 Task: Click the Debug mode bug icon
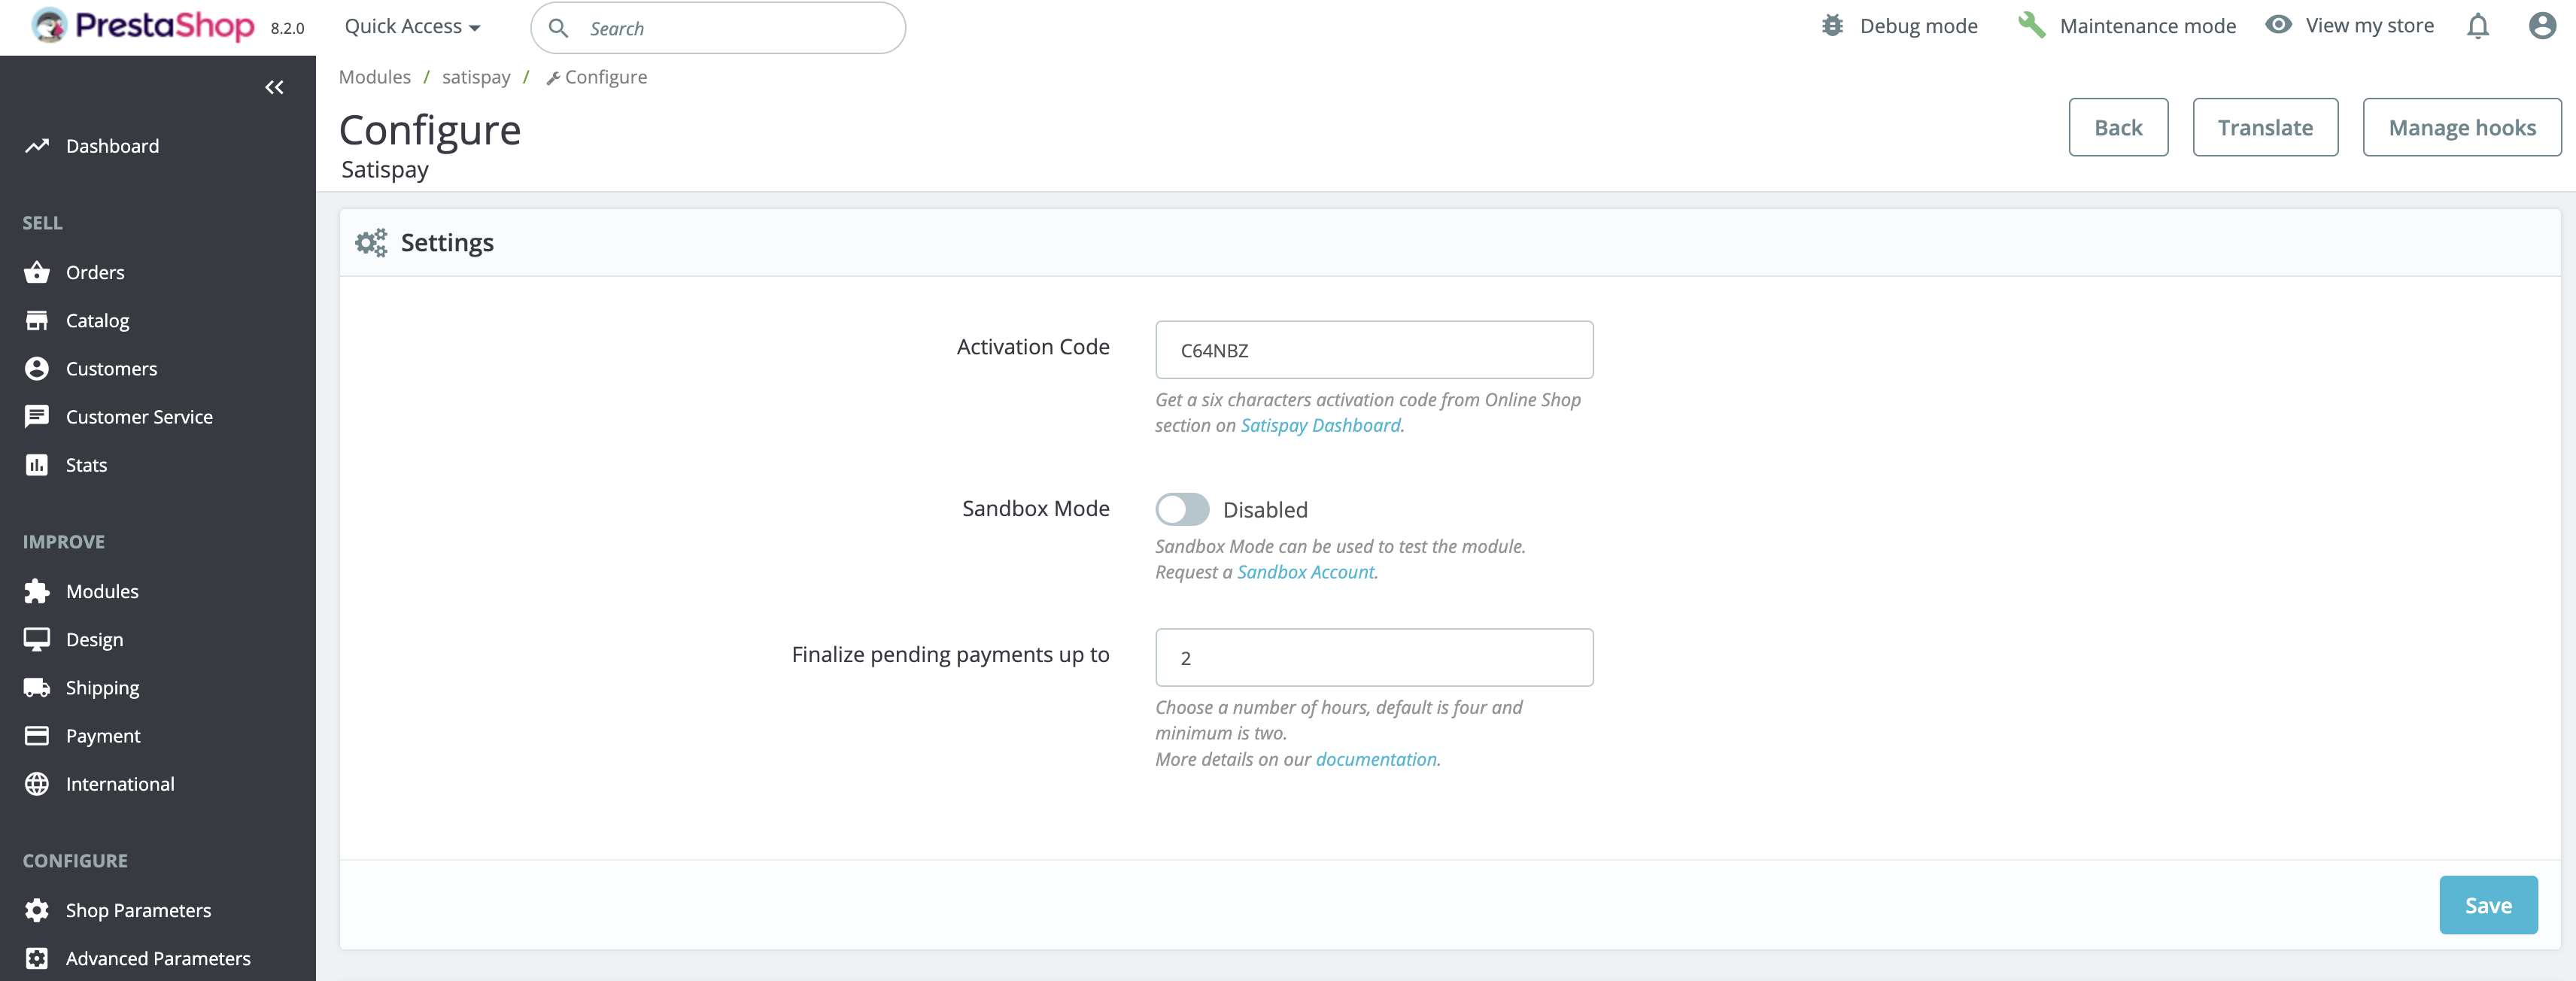click(1831, 26)
